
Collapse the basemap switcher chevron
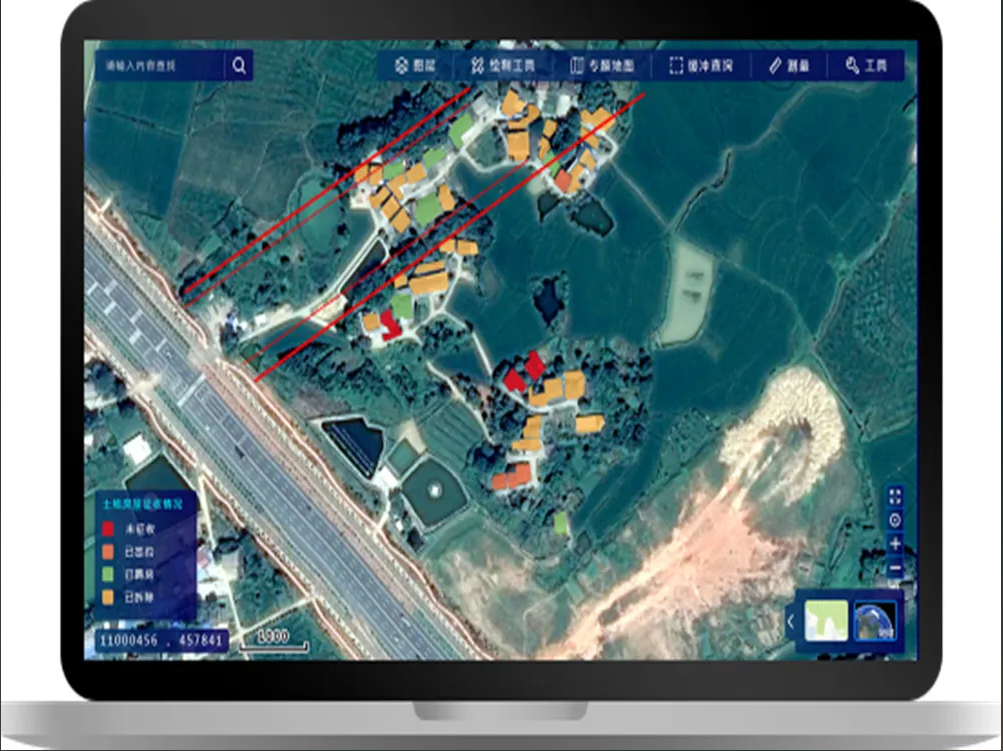pyautogui.click(x=789, y=622)
